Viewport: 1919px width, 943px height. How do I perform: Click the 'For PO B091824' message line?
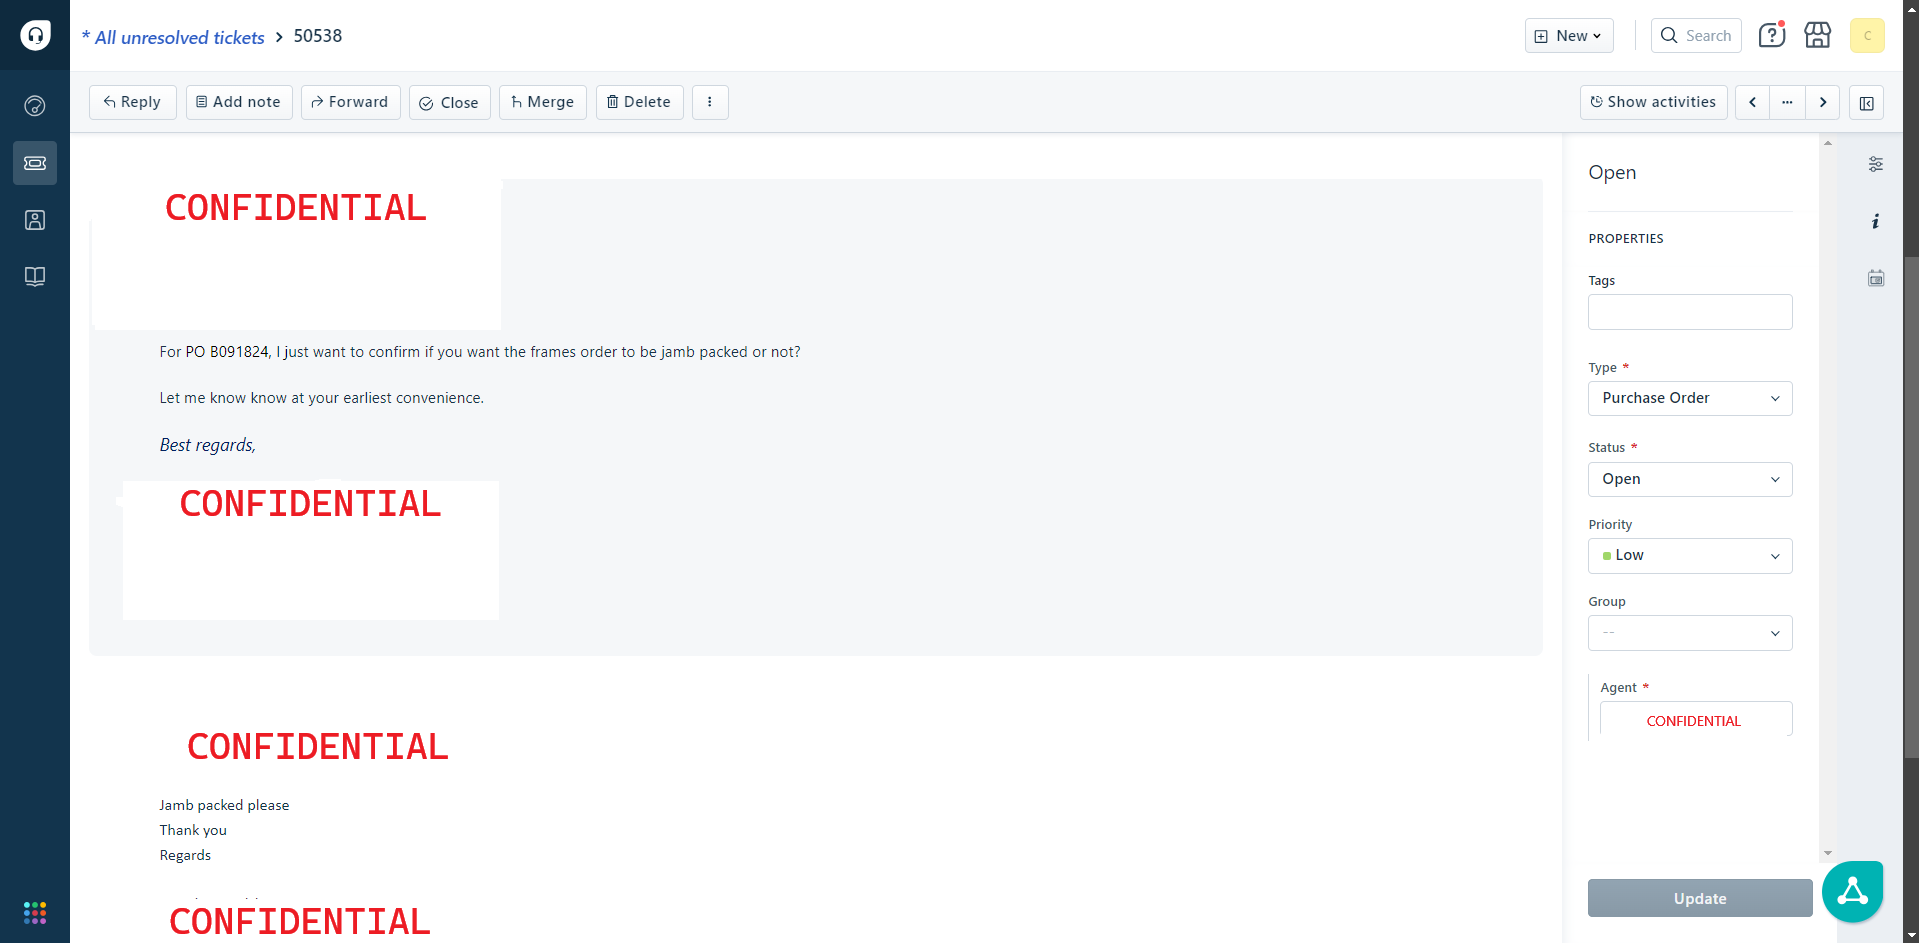coord(480,352)
